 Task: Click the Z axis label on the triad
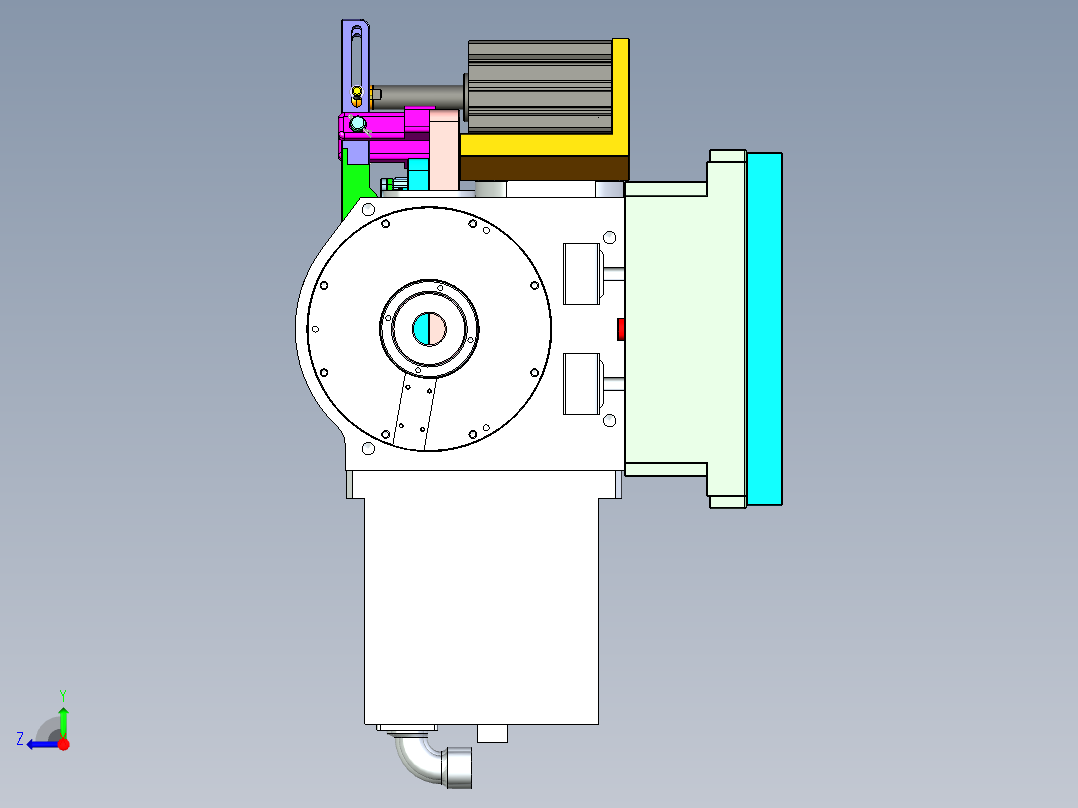(20, 739)
